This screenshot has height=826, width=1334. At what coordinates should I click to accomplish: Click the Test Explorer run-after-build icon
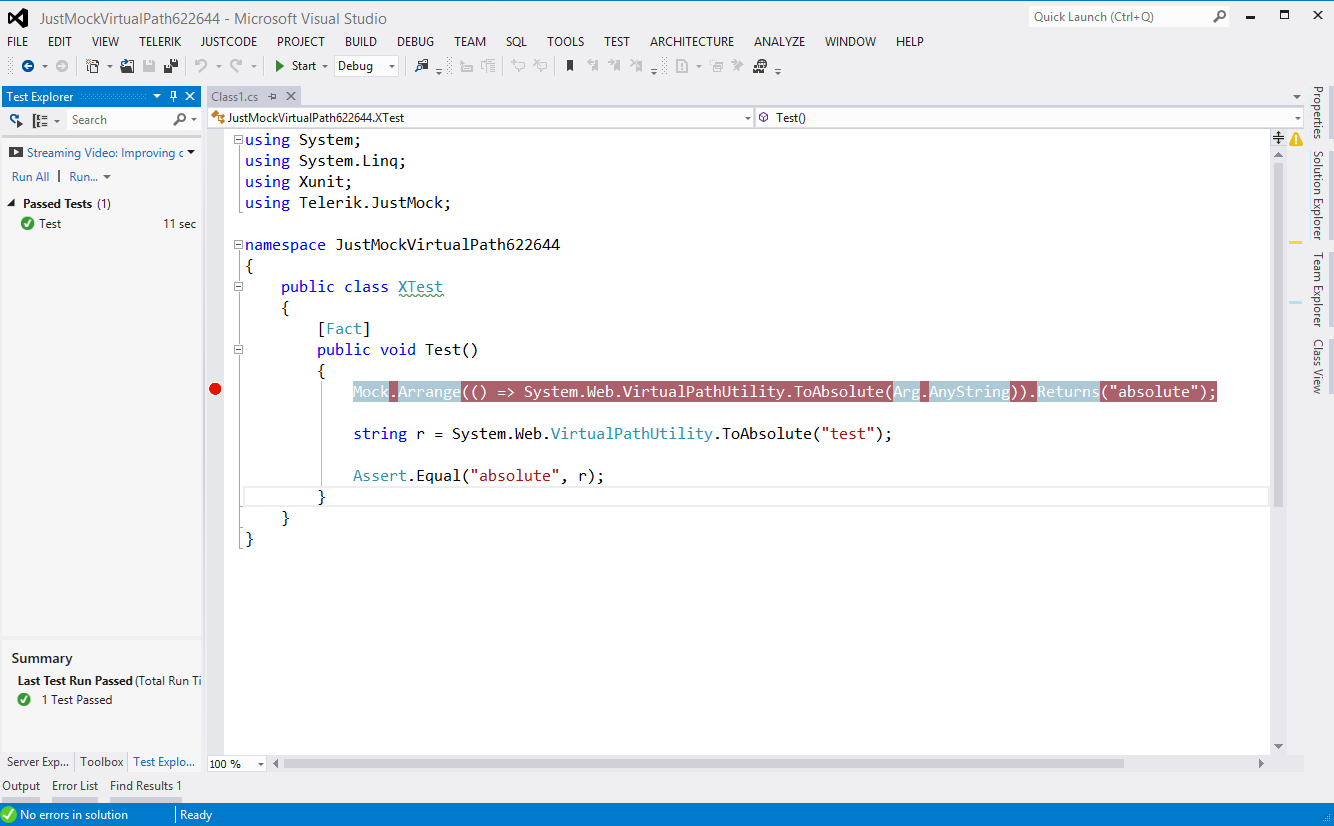16,120
